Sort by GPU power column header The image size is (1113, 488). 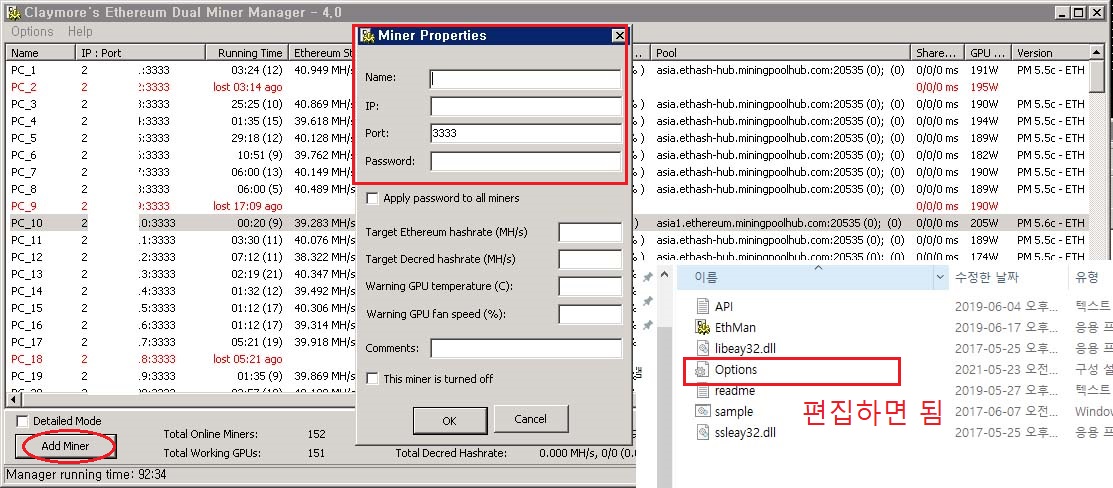pyautogui.click(x=988, y=53)
